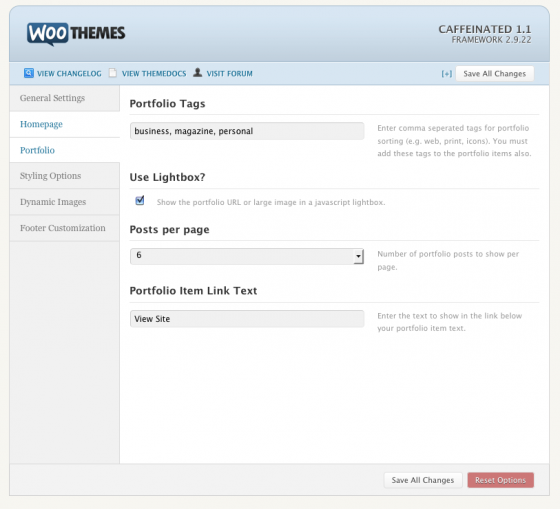Click the themedocs document icon

[x=113, y=73]
